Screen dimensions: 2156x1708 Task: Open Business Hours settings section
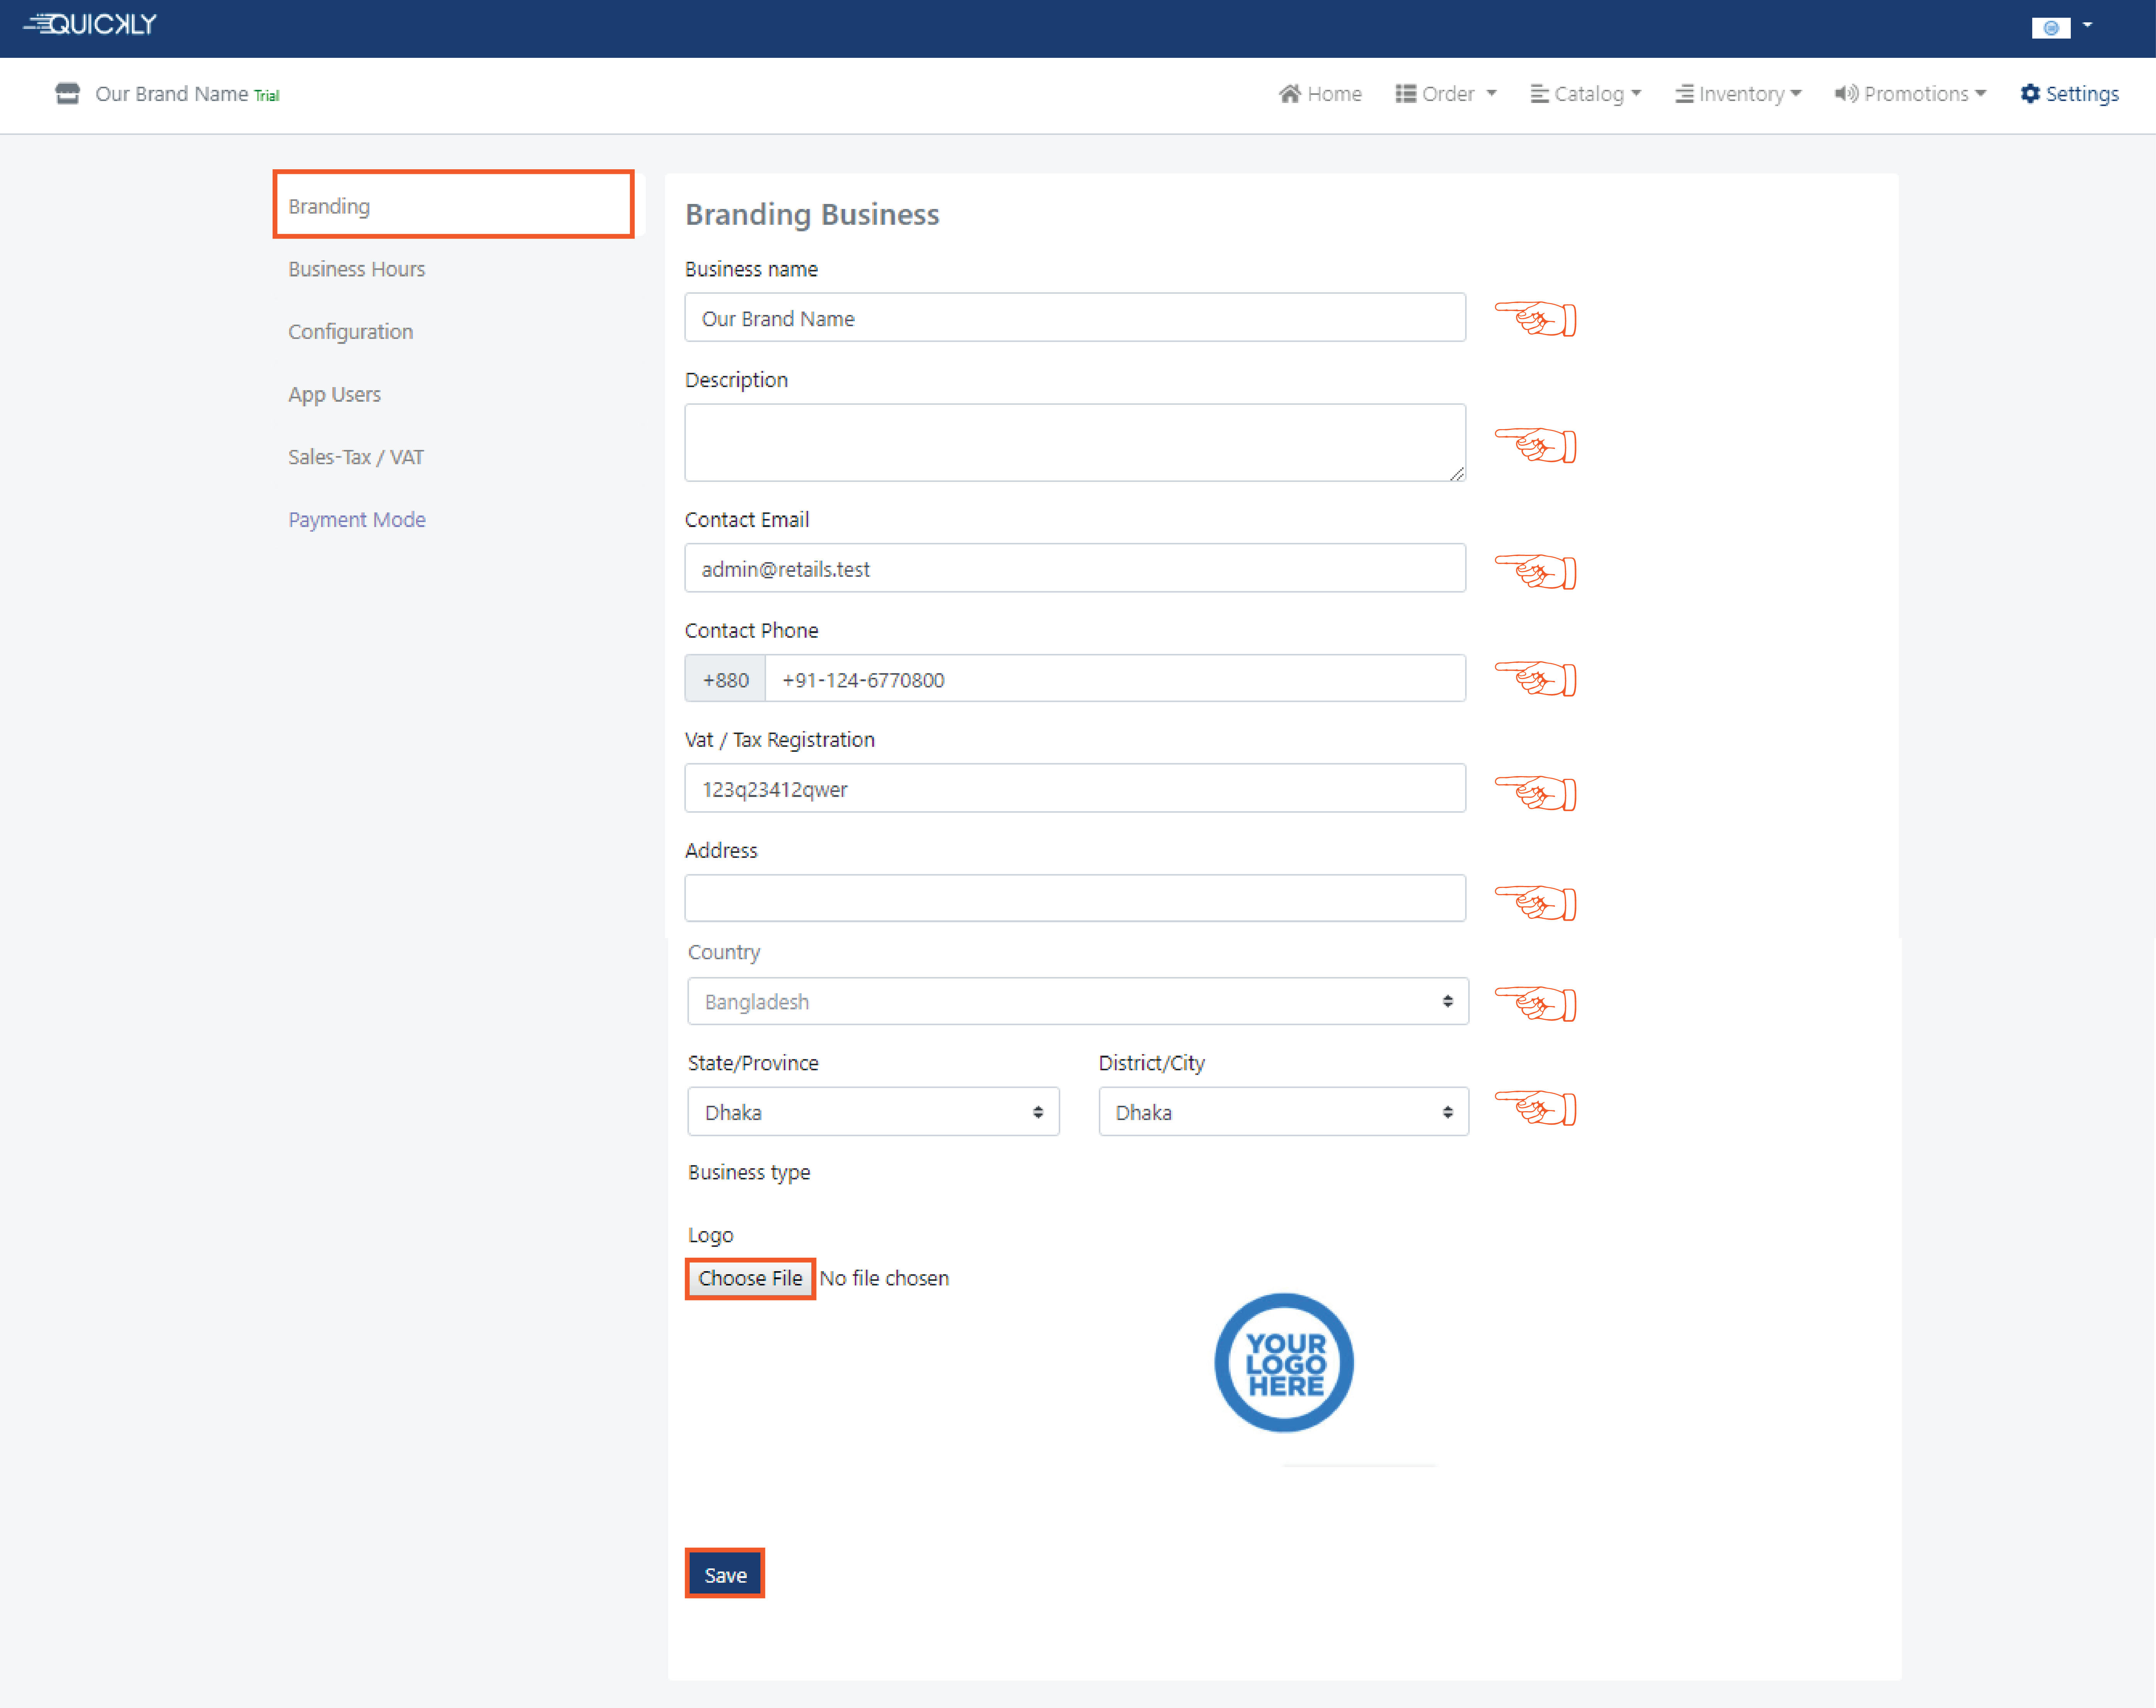point(356,269)
